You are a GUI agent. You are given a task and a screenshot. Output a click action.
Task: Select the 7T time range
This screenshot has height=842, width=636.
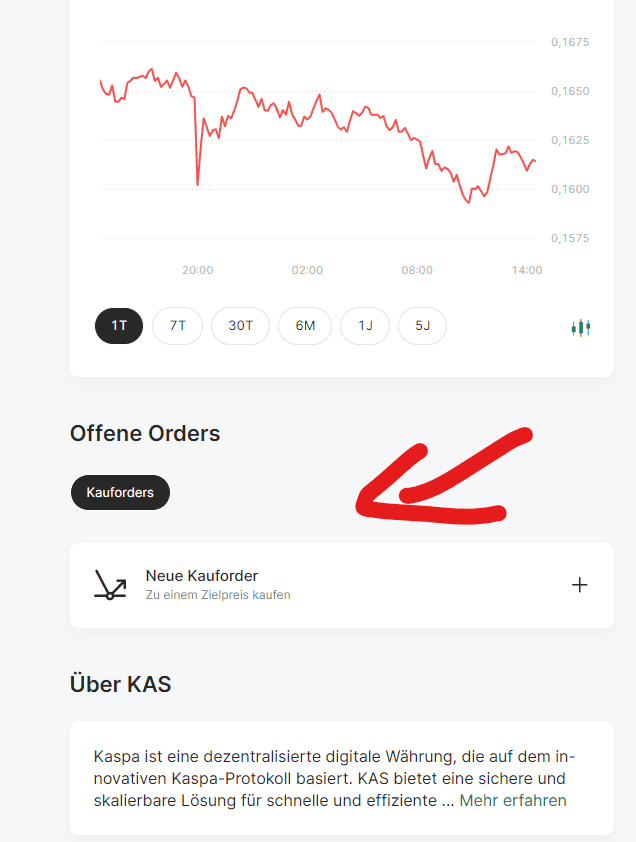[x=177, y=325]
